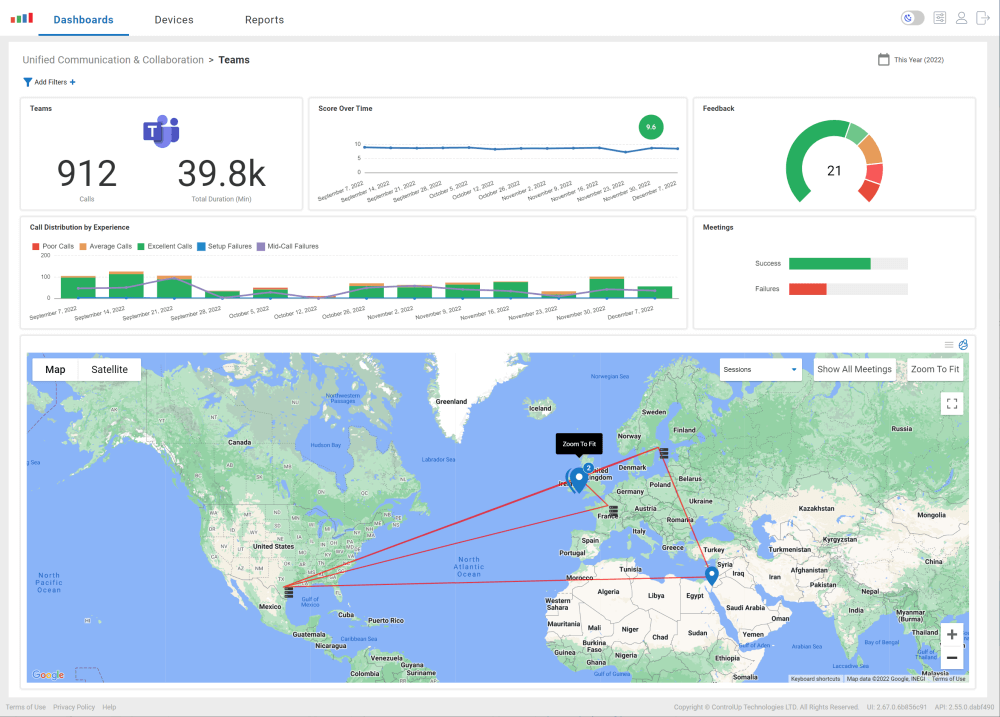The height and width of the screenshot is (717, 1000).
Task: Expand Add Filters
Action: pos(48,82)
